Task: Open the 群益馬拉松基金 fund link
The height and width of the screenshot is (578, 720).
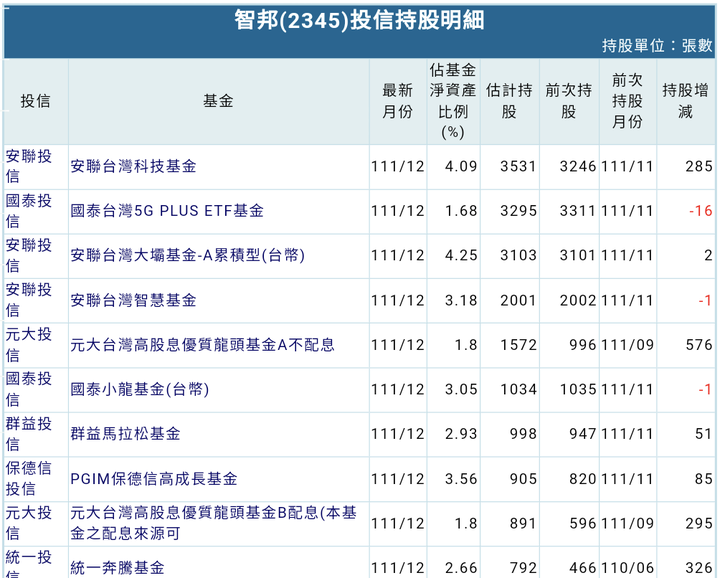Action: click(125, 434)
